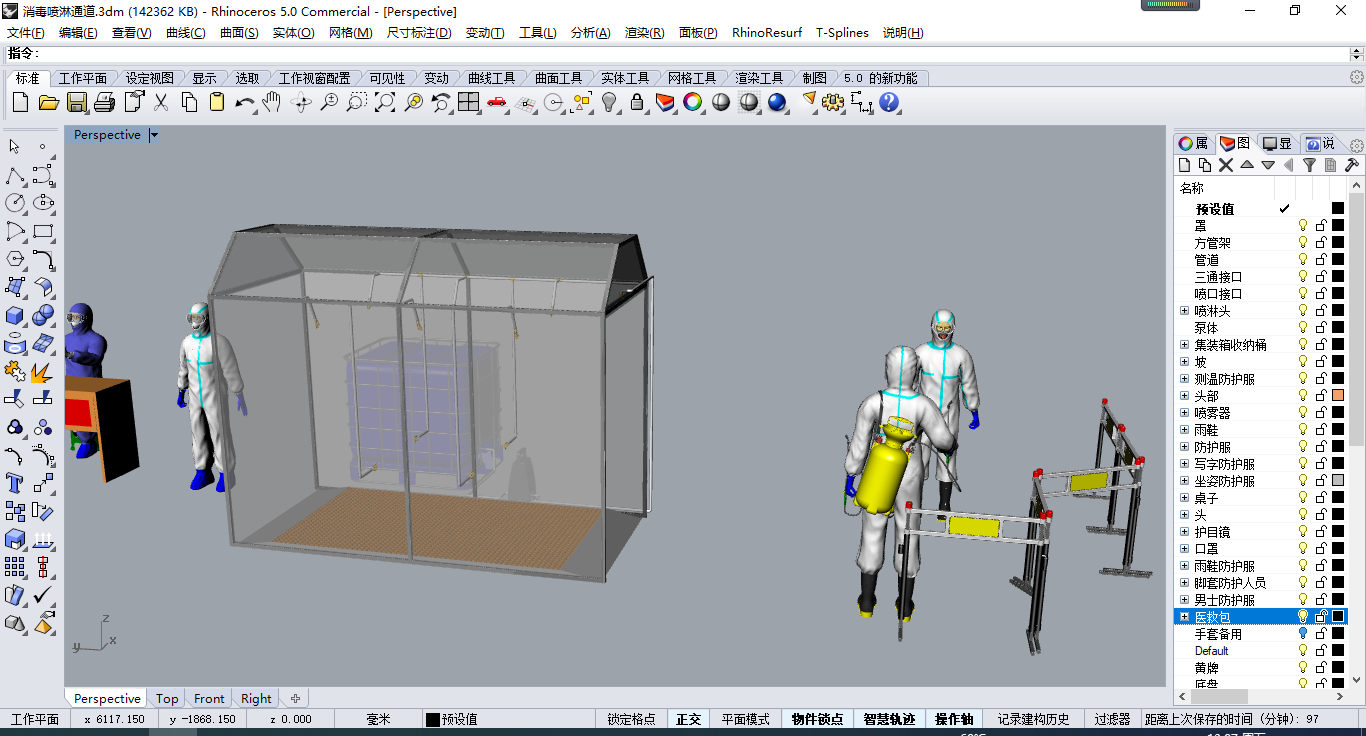Expand the 头部 layer node
Screen dimensions: 1366x736
tap(1185, 396)
